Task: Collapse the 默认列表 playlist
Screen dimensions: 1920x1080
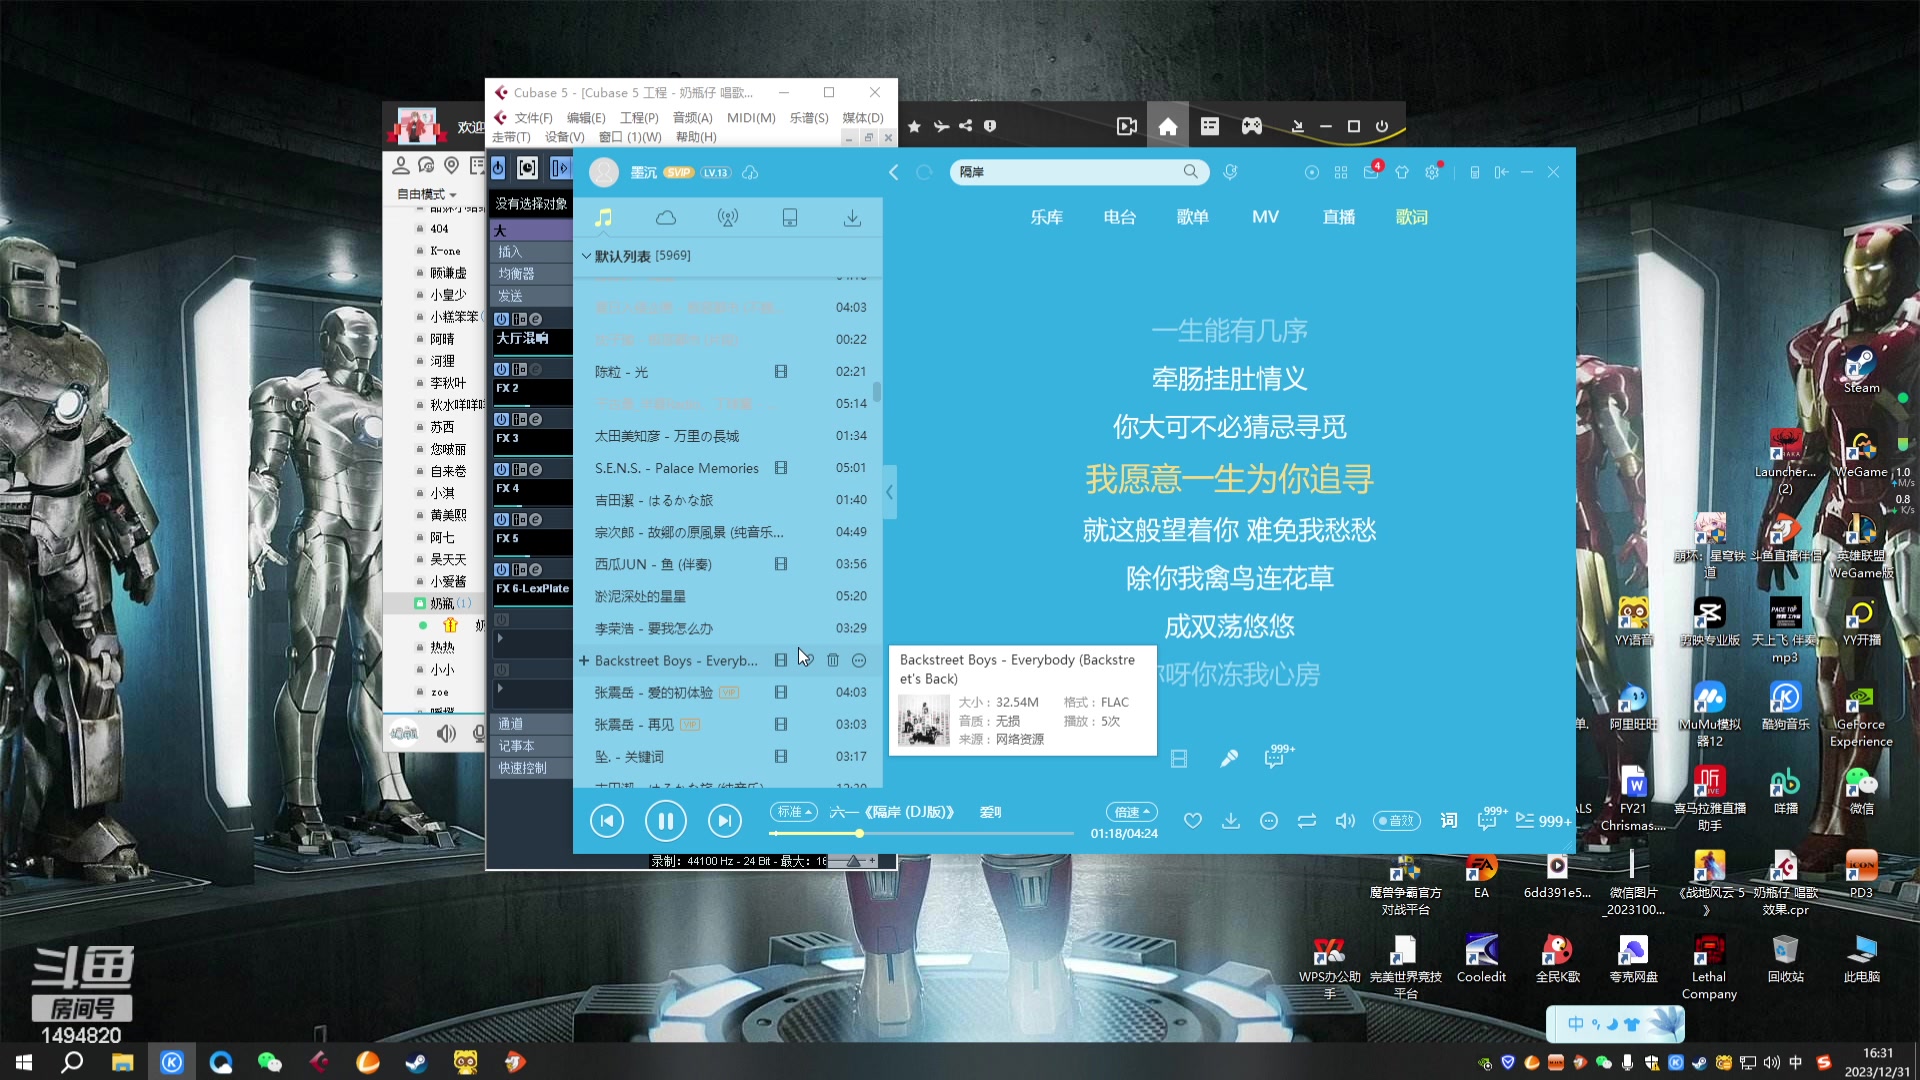Action: pos(586,256)
